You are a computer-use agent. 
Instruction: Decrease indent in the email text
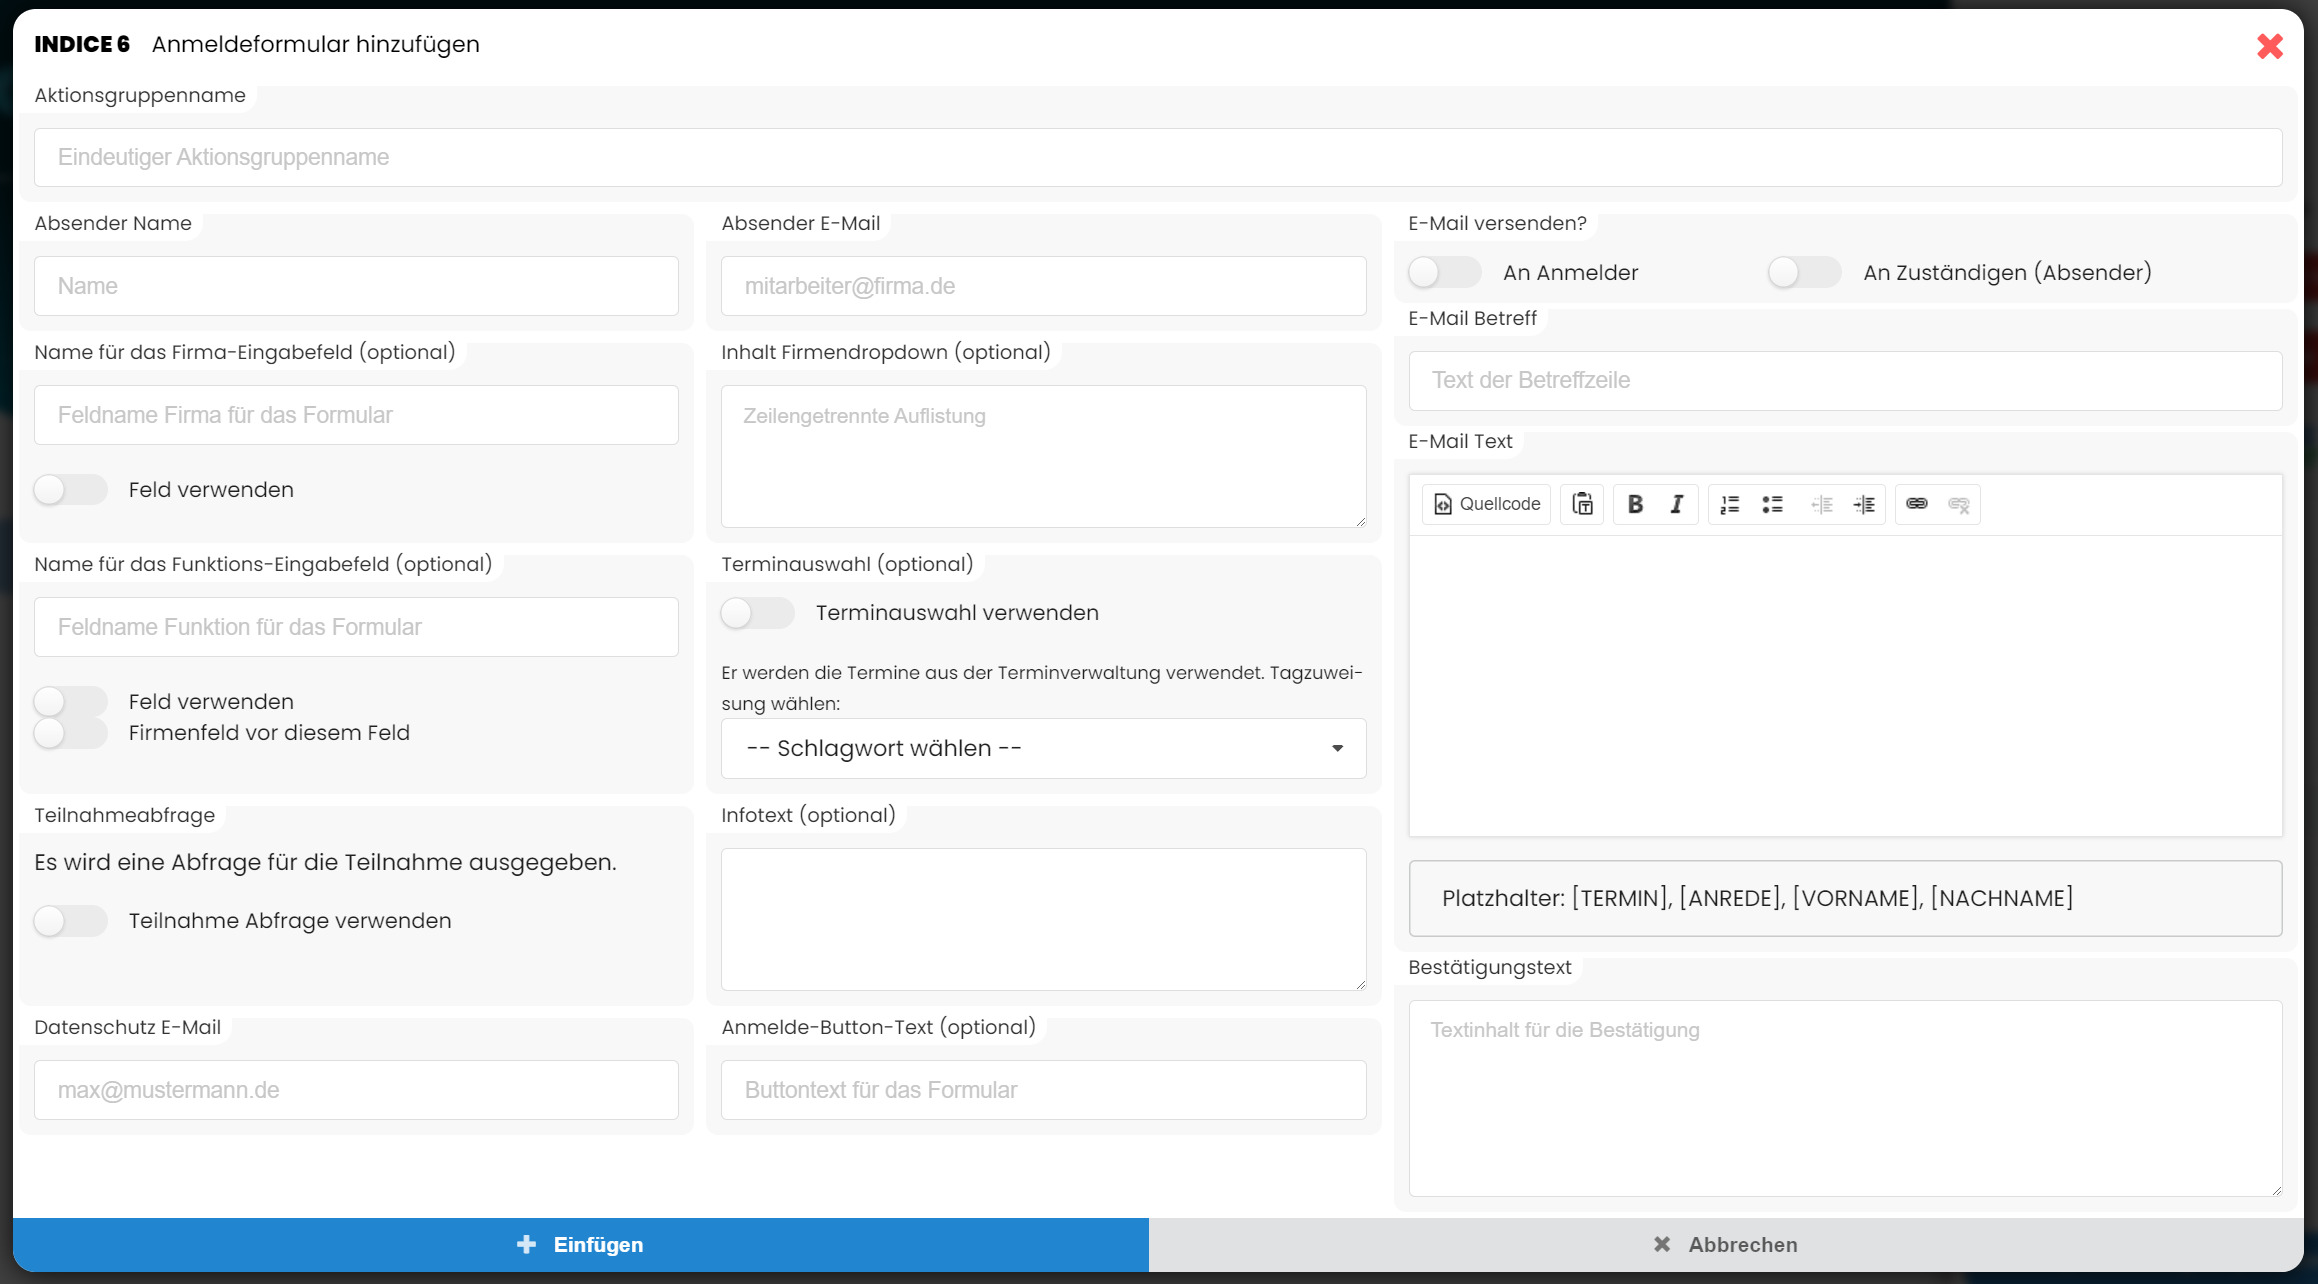pos(1822,504)
